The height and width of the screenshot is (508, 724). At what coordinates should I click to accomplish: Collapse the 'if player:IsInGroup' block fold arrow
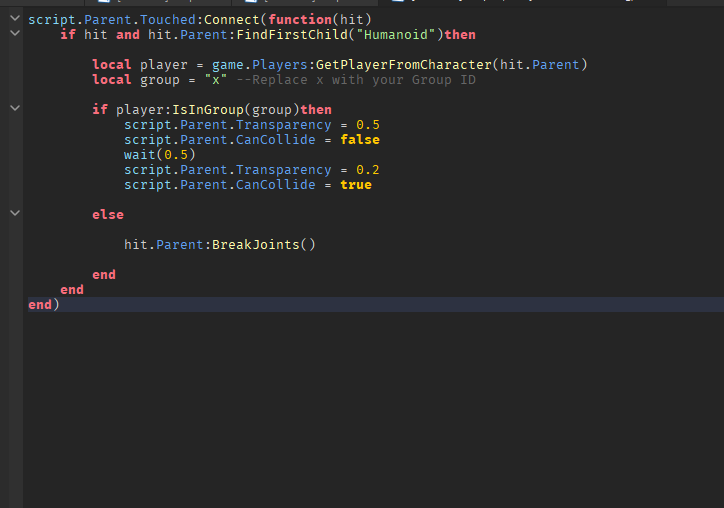point(14,109)
